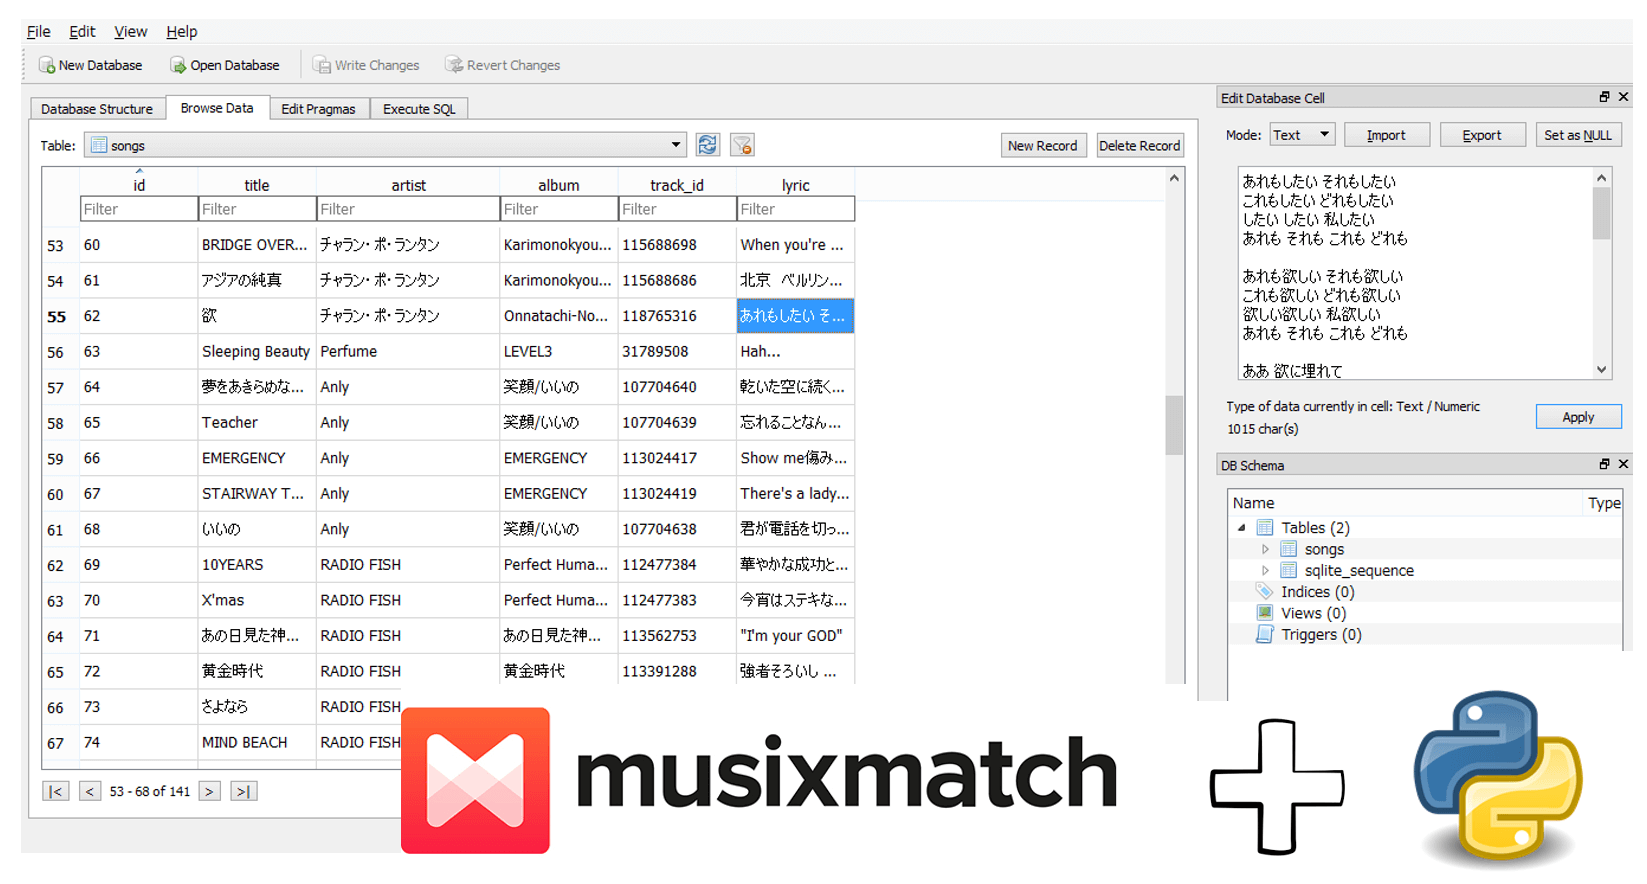Select the Browse Data tab
Screen dimensions: 1647x884
tap(217, 108)
